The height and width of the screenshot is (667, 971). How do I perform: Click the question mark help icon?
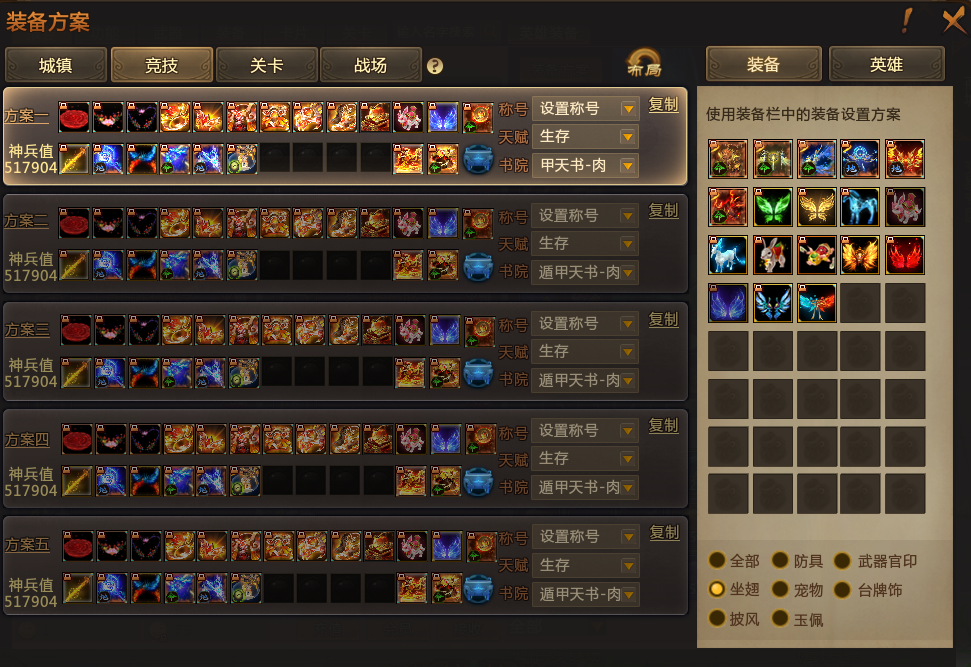tap(435, 66)
